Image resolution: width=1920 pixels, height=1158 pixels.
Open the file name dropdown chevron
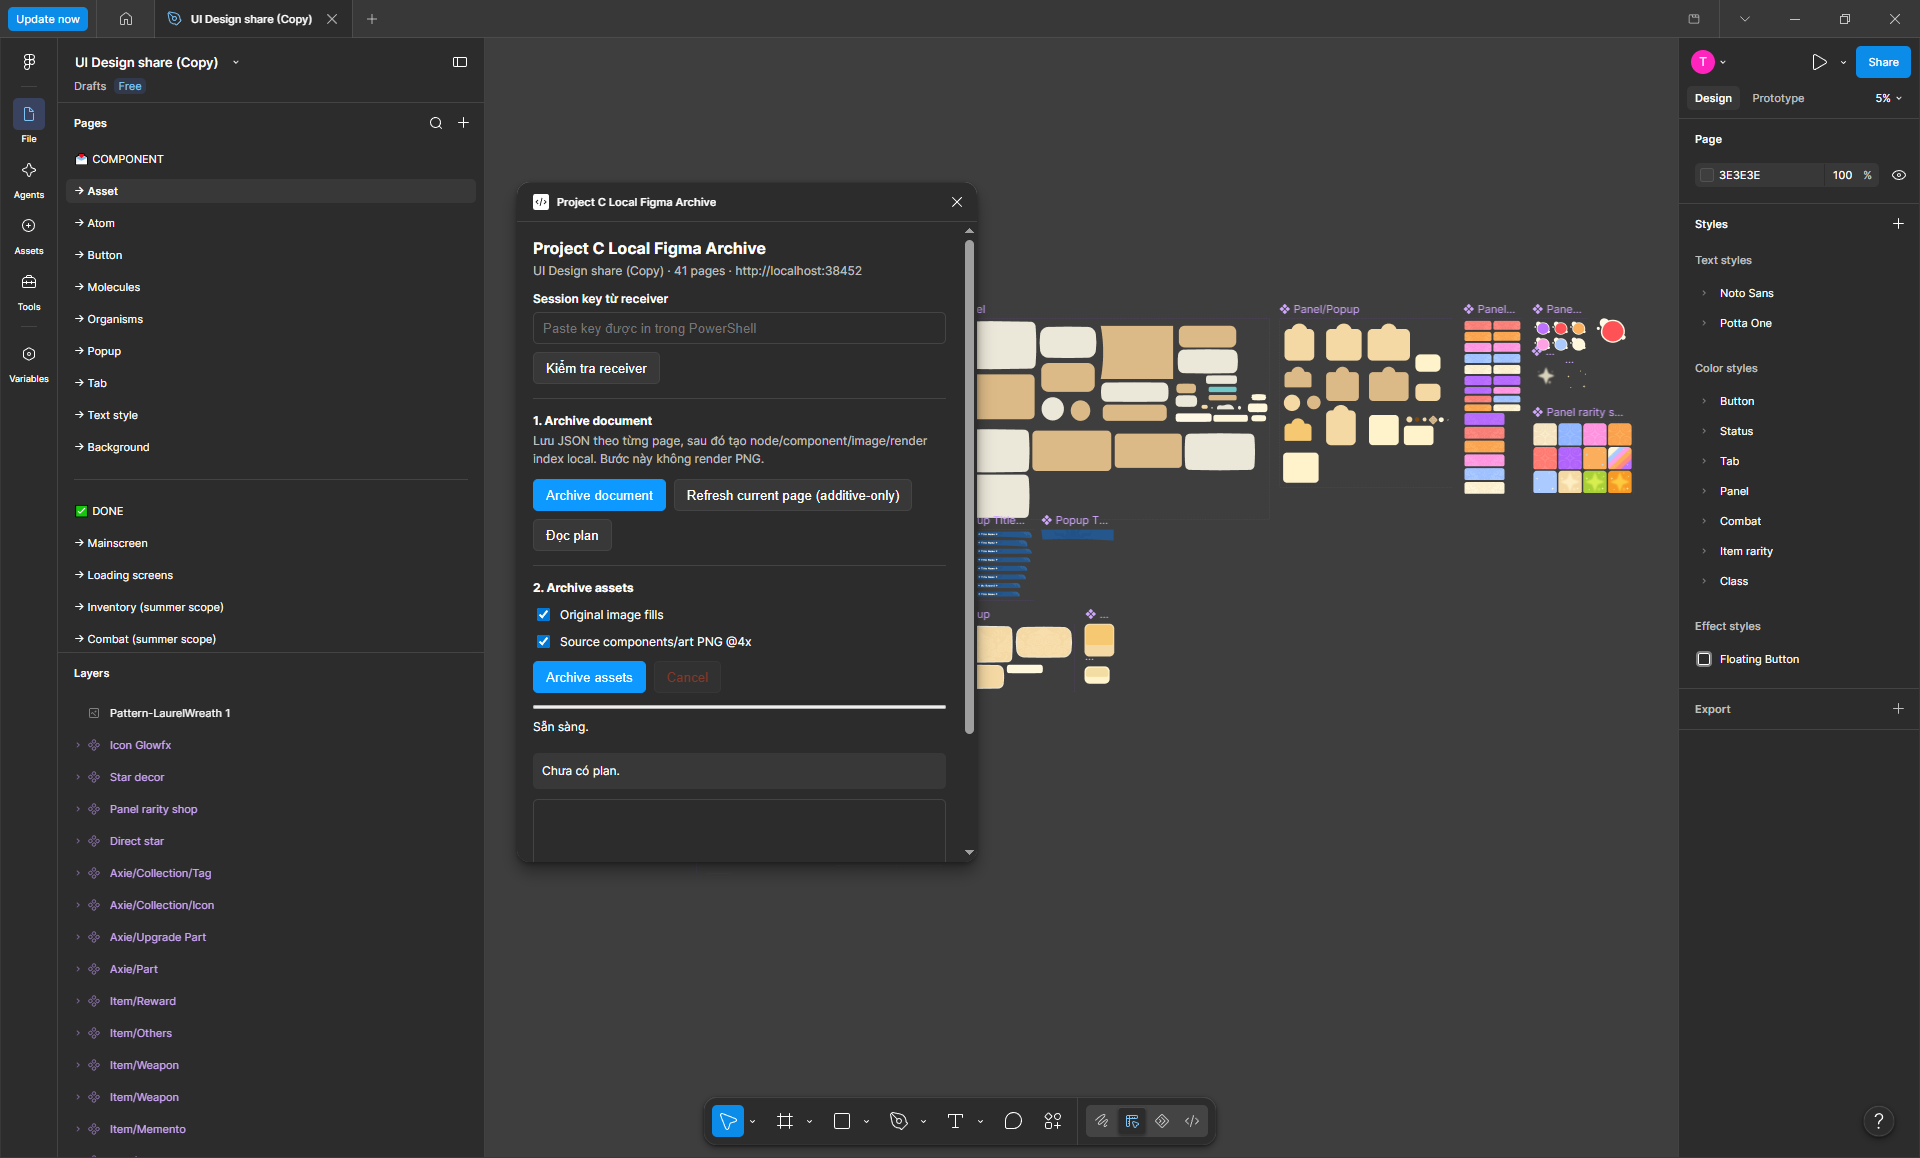click(236, 62)
